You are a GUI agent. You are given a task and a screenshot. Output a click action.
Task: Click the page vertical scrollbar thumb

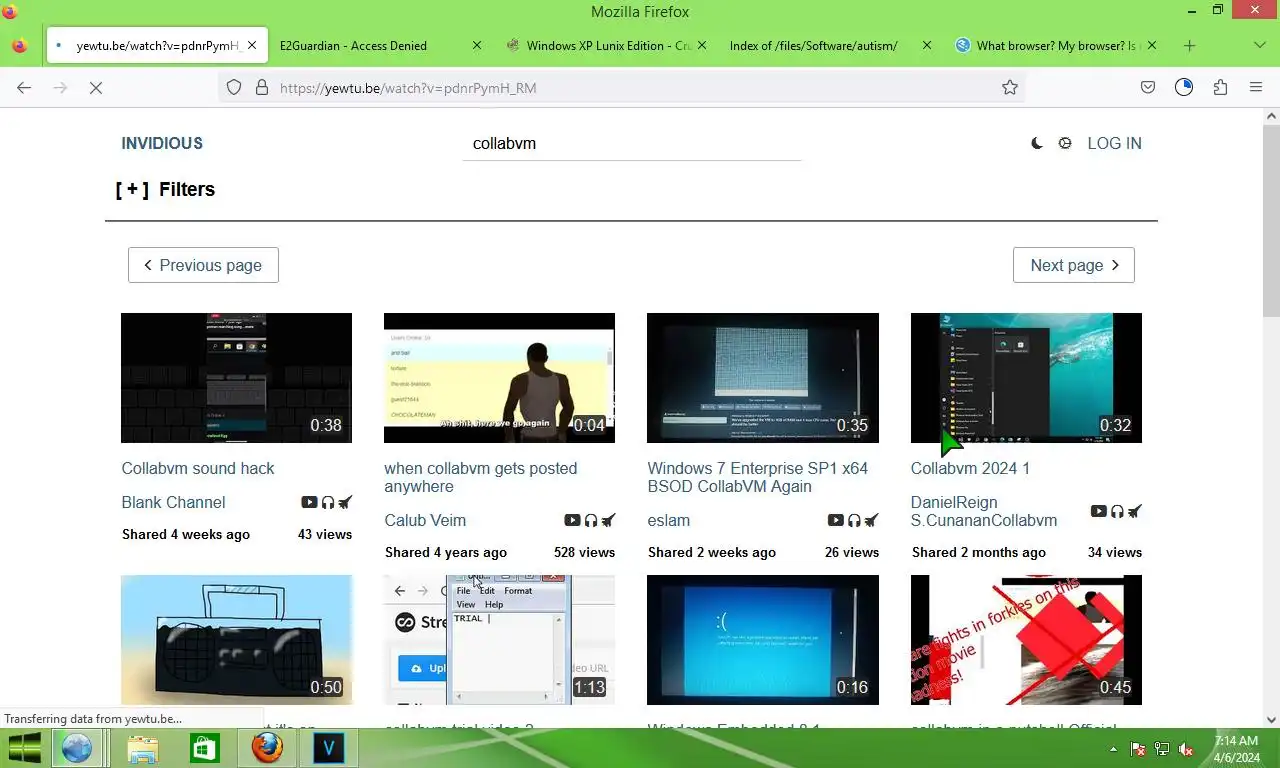click(x=1271, y=222)
